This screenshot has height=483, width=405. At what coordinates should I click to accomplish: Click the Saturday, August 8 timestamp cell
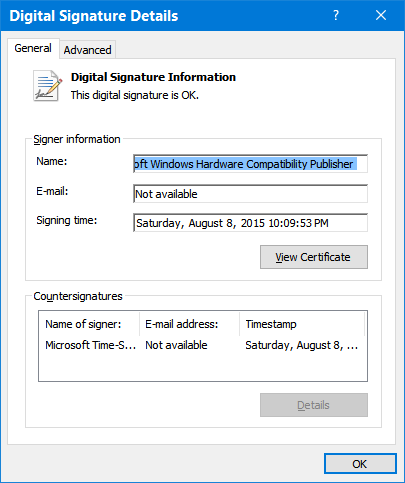[x=302, y=345]
